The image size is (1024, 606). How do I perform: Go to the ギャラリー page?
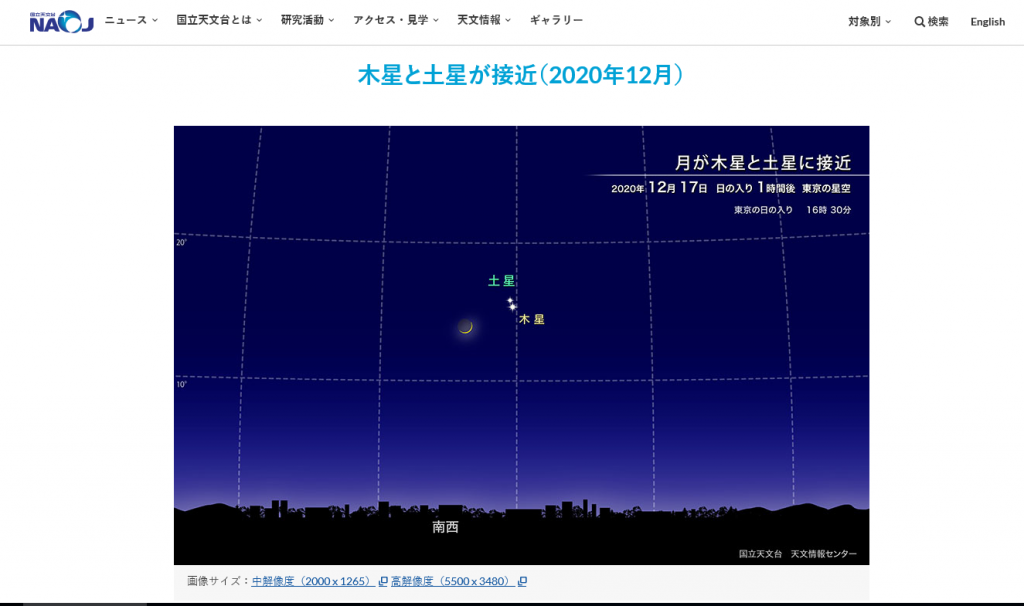pyautogui.click(x=556, y=20)
